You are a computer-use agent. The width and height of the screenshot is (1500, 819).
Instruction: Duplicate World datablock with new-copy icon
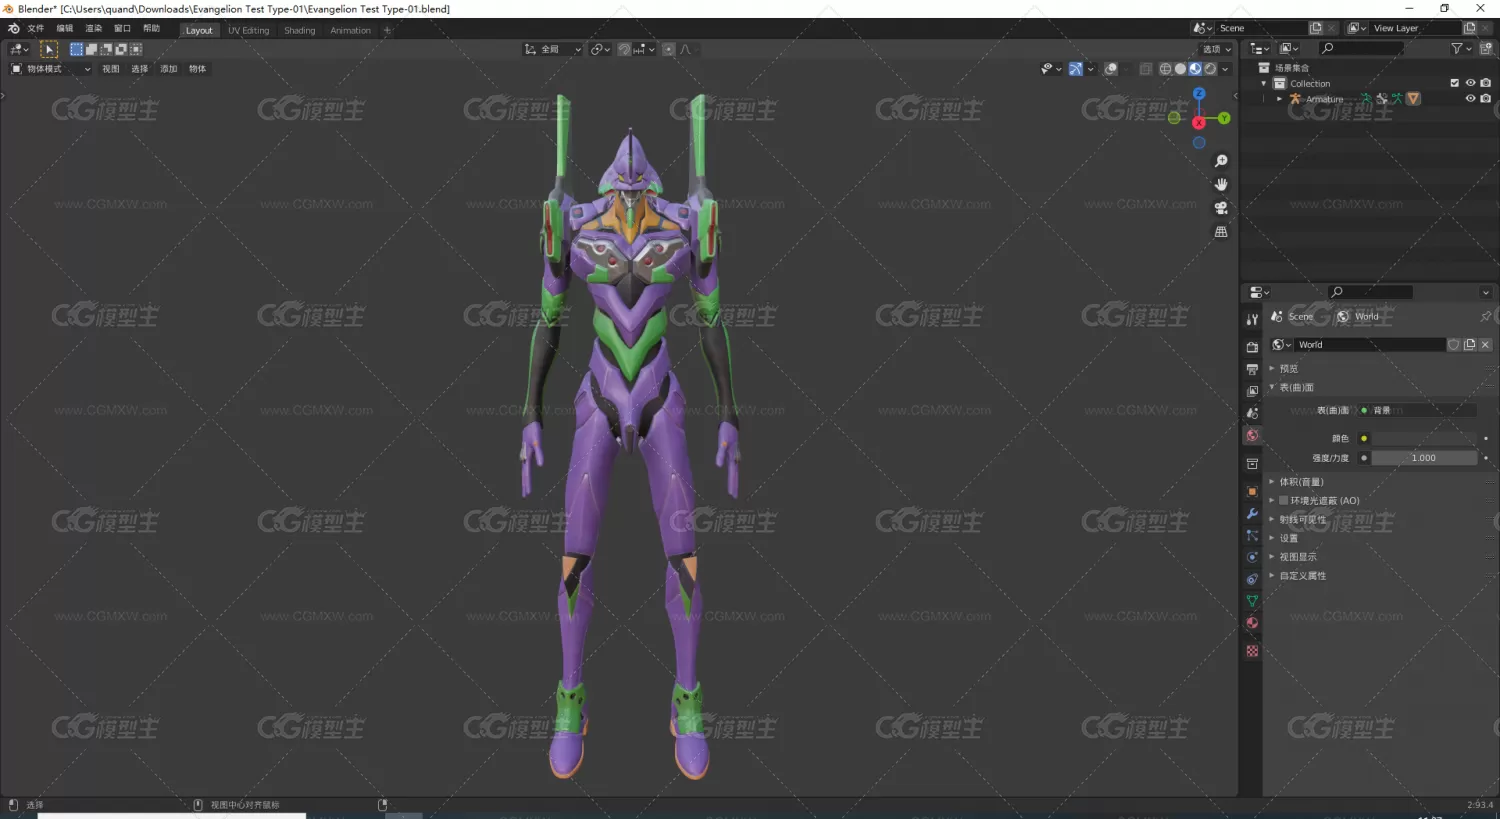click(x=1469, y=345)
